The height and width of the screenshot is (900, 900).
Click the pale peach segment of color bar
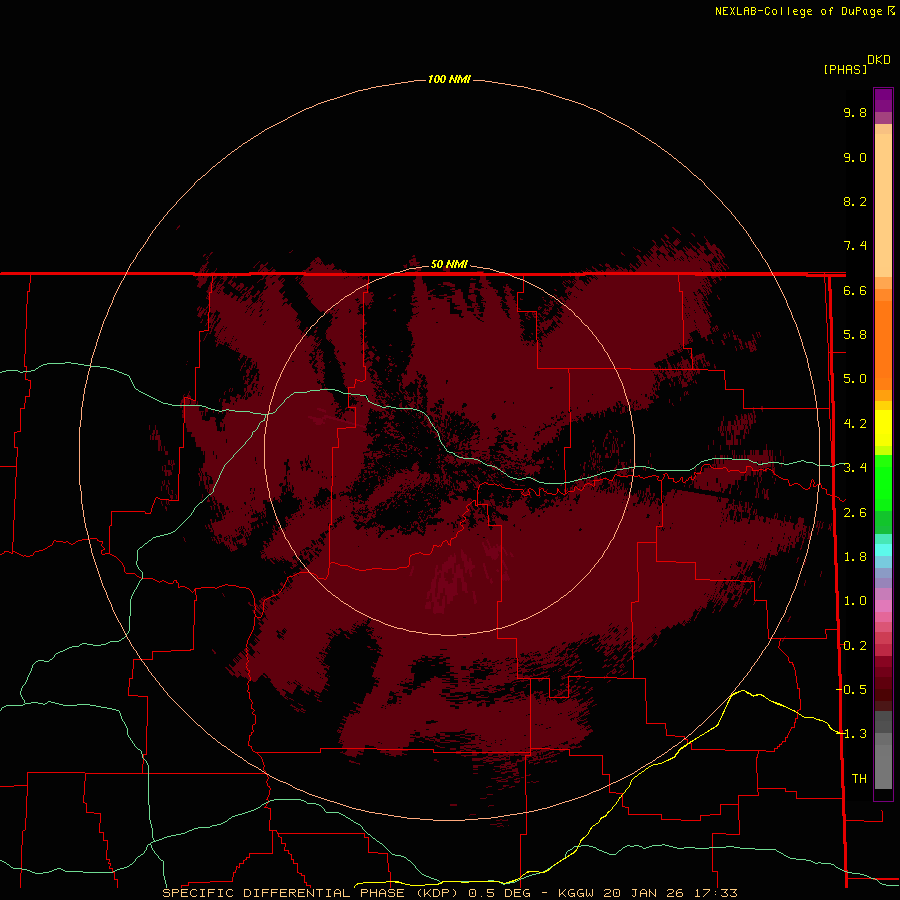pos(883,204)
